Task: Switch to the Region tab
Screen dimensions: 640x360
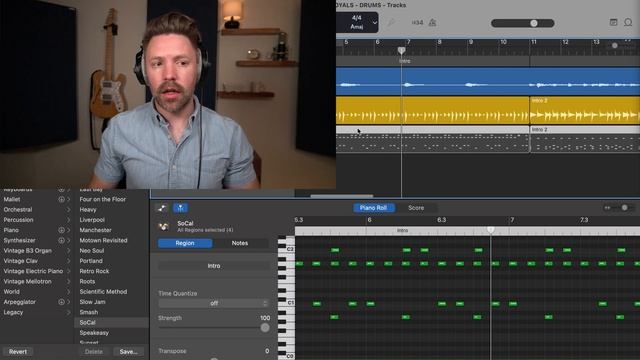Action: click(185, 243)
